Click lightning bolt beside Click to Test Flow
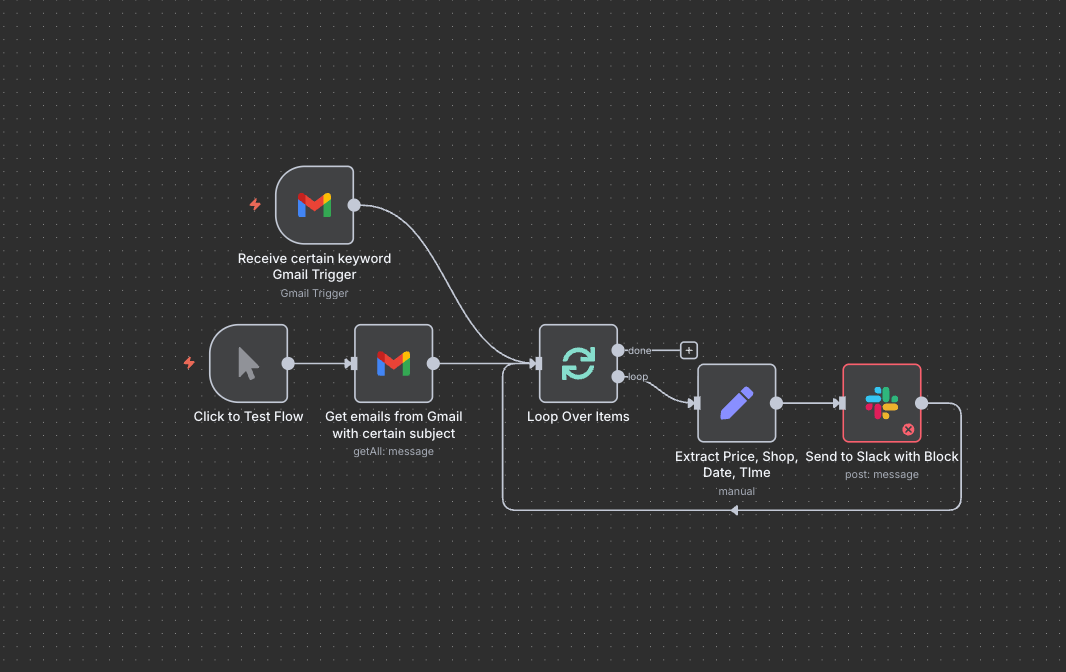 [x=189, y=363]
